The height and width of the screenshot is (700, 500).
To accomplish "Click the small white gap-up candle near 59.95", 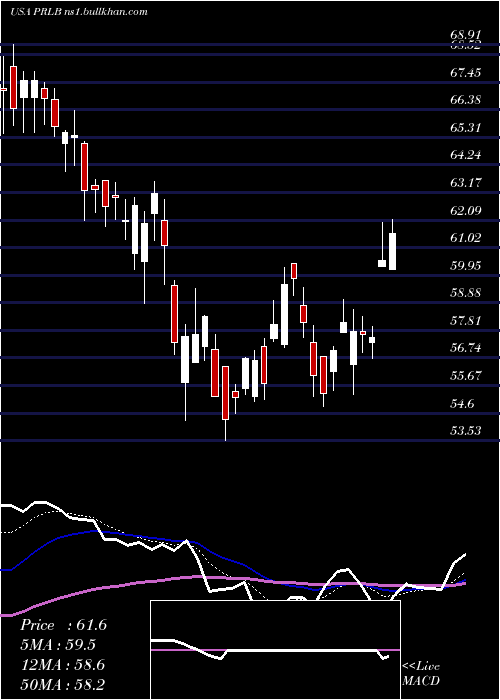I will [x=382, y=263].
